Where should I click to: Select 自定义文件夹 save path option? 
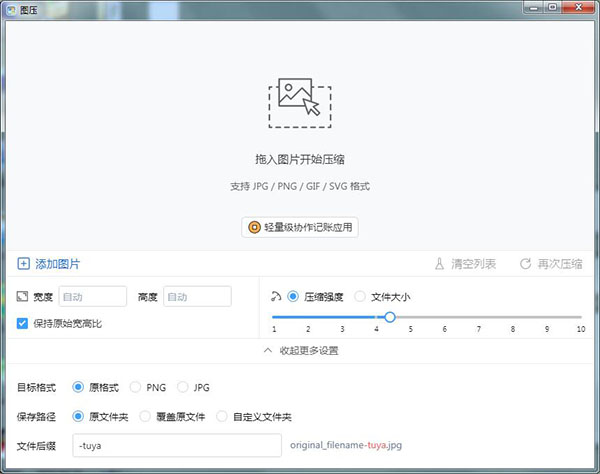click(x=222, y=416)
